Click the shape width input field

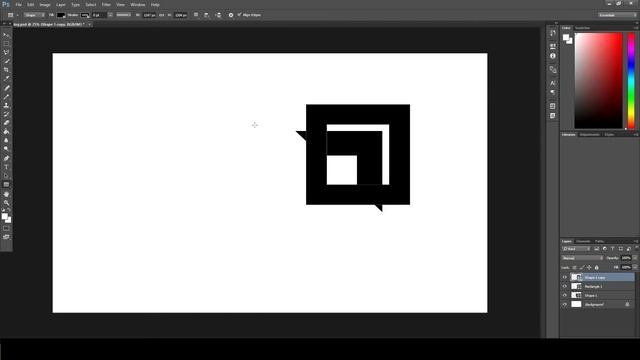click(x=149, y=15)
